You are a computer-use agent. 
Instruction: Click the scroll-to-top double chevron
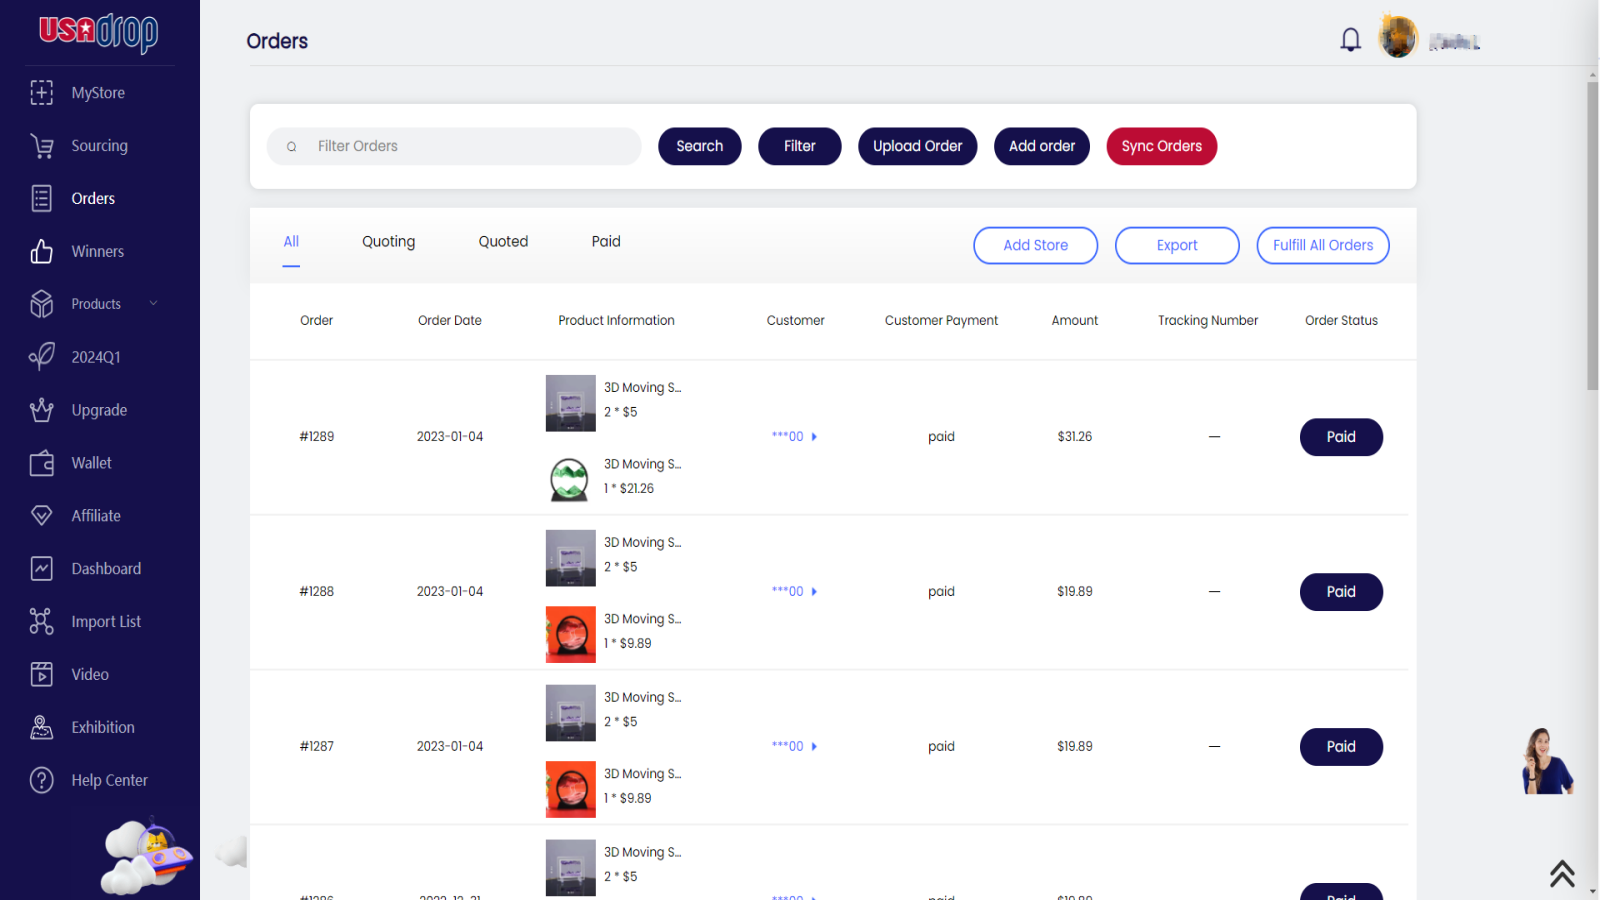pos(1562,873)
